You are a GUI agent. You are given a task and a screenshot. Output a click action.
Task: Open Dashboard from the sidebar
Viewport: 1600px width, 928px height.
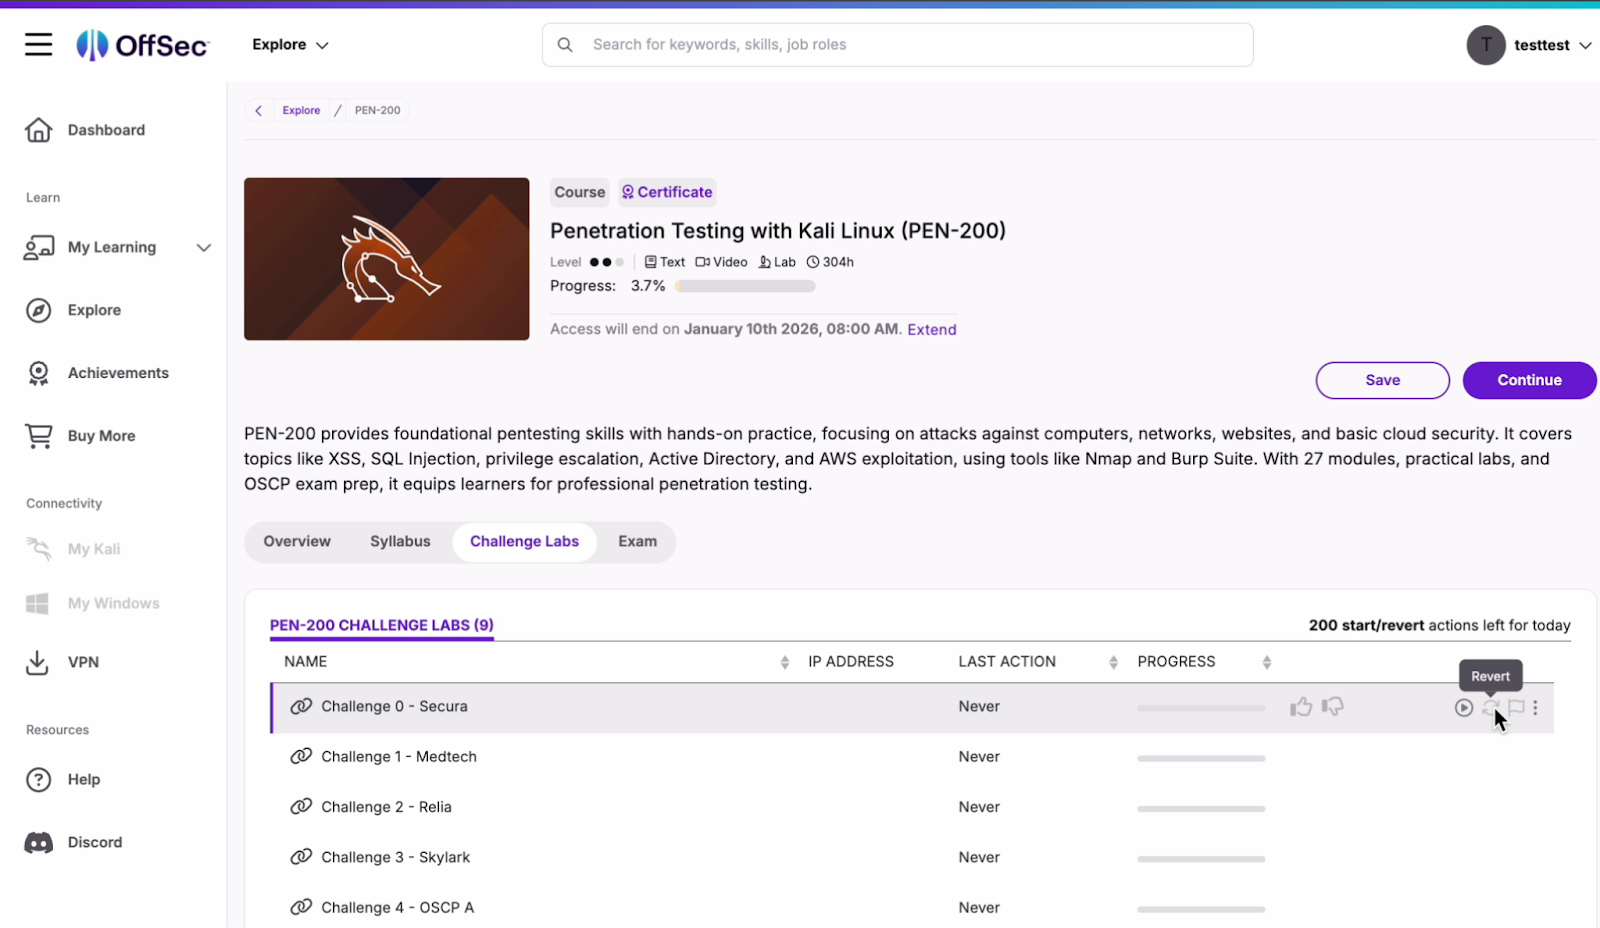pyautogui.click(x=106, y=130)
